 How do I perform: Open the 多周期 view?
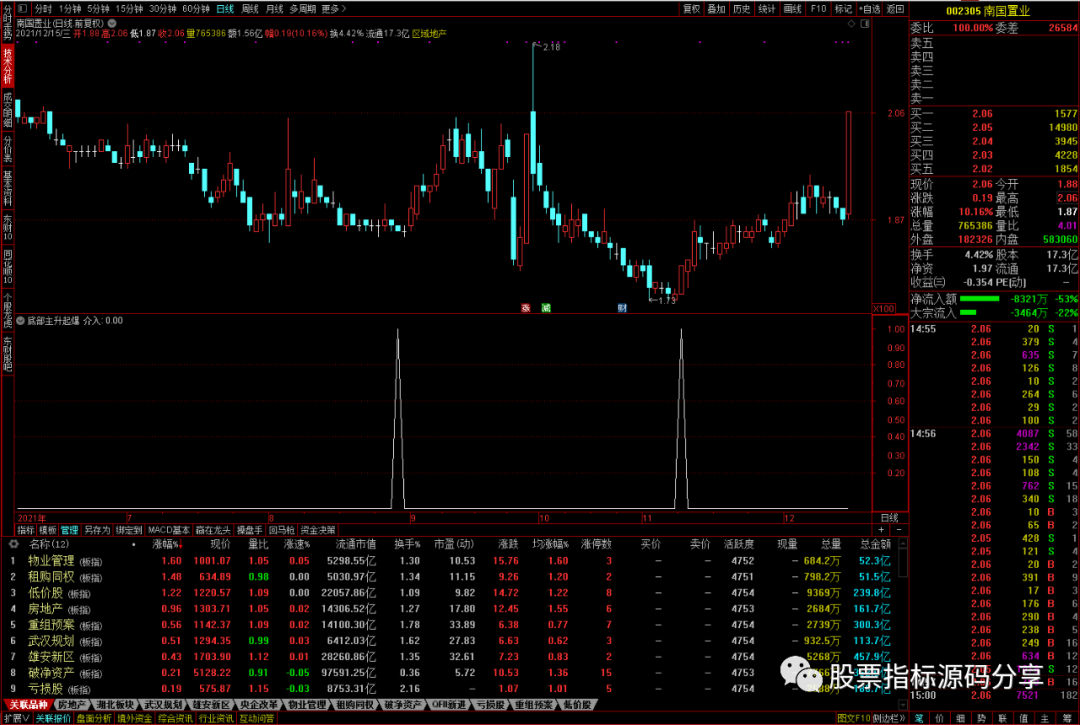click(x=302, y=9)
